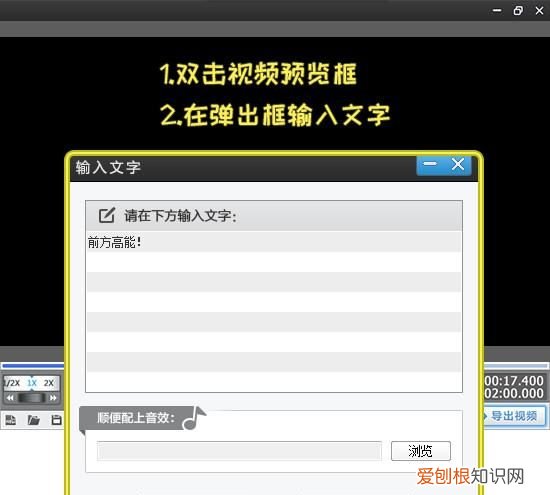550x495 pixels.
Task: Click the rewind double-arrow icon
Action: click(x=10, y=398)
